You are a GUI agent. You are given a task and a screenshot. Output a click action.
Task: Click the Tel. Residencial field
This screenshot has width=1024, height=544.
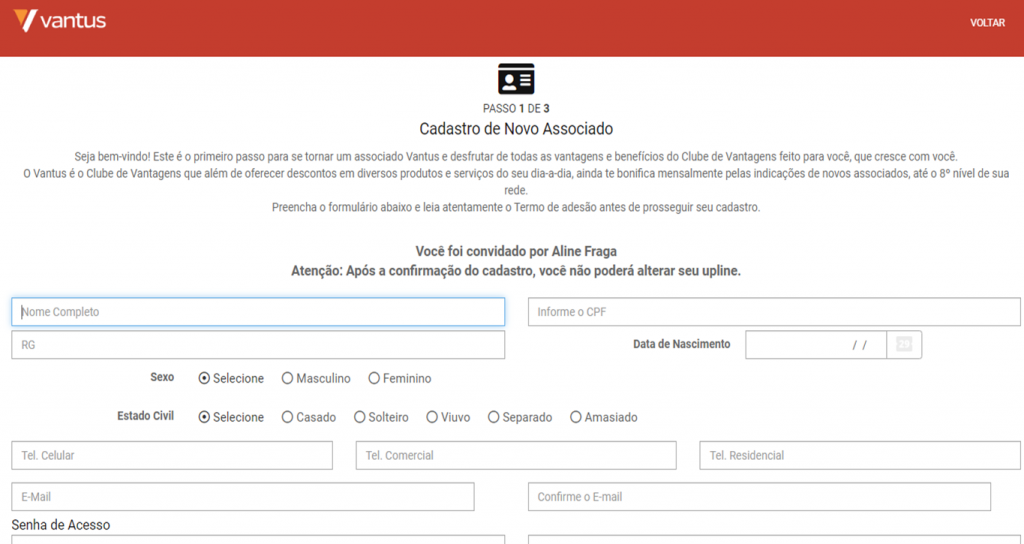(860, 455)
